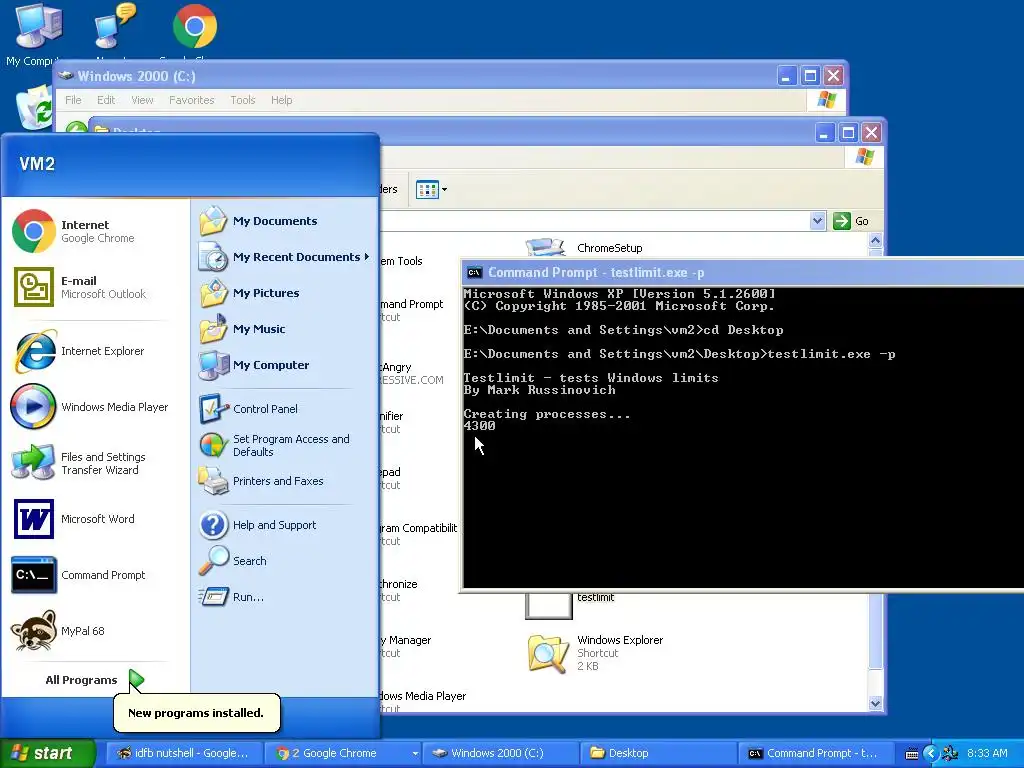The height and width of the screenshot is (768, 1024).
Task: Open Microsoft Outlook E-mail entry
Action: click(96, 287)
